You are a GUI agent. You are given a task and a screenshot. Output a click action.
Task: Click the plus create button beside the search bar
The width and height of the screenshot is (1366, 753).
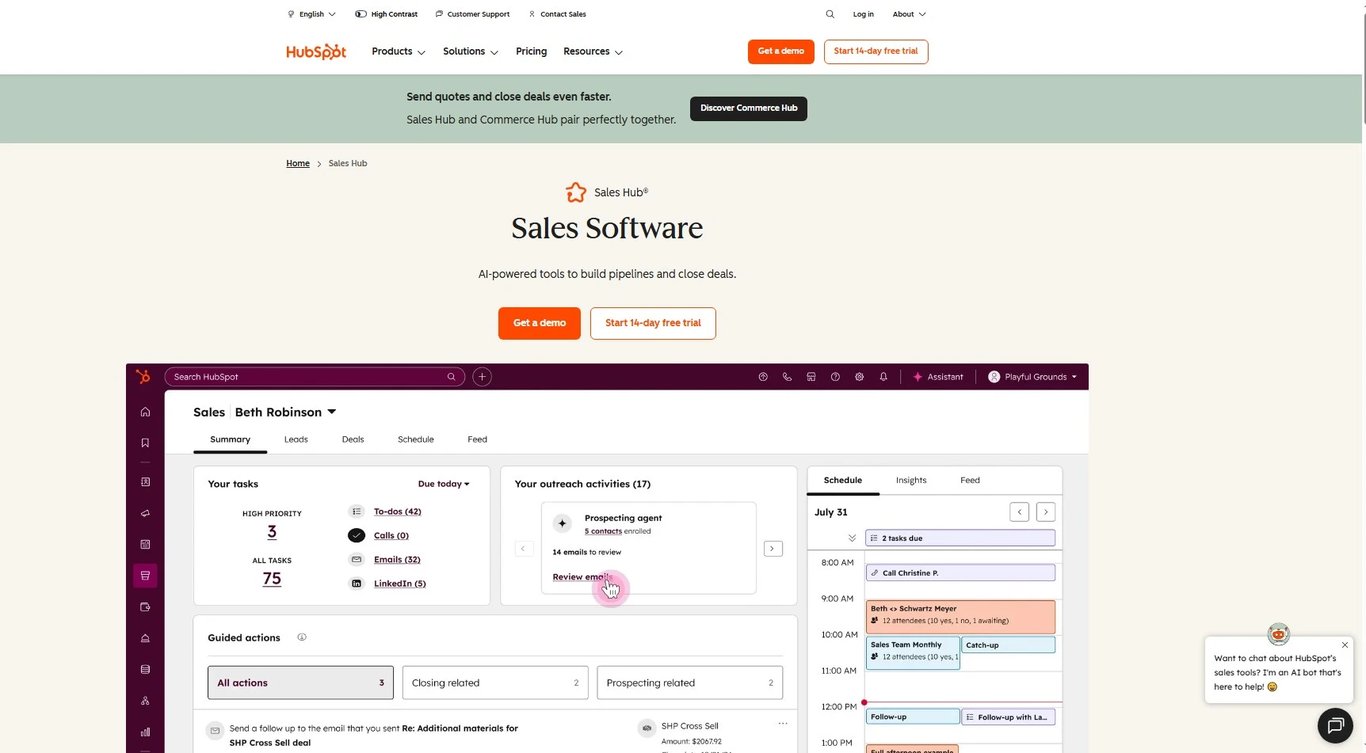[482, 377]
